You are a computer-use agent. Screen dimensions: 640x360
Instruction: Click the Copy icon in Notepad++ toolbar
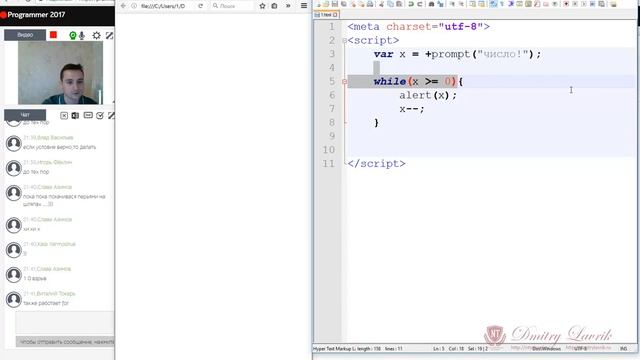coord(390,4)
